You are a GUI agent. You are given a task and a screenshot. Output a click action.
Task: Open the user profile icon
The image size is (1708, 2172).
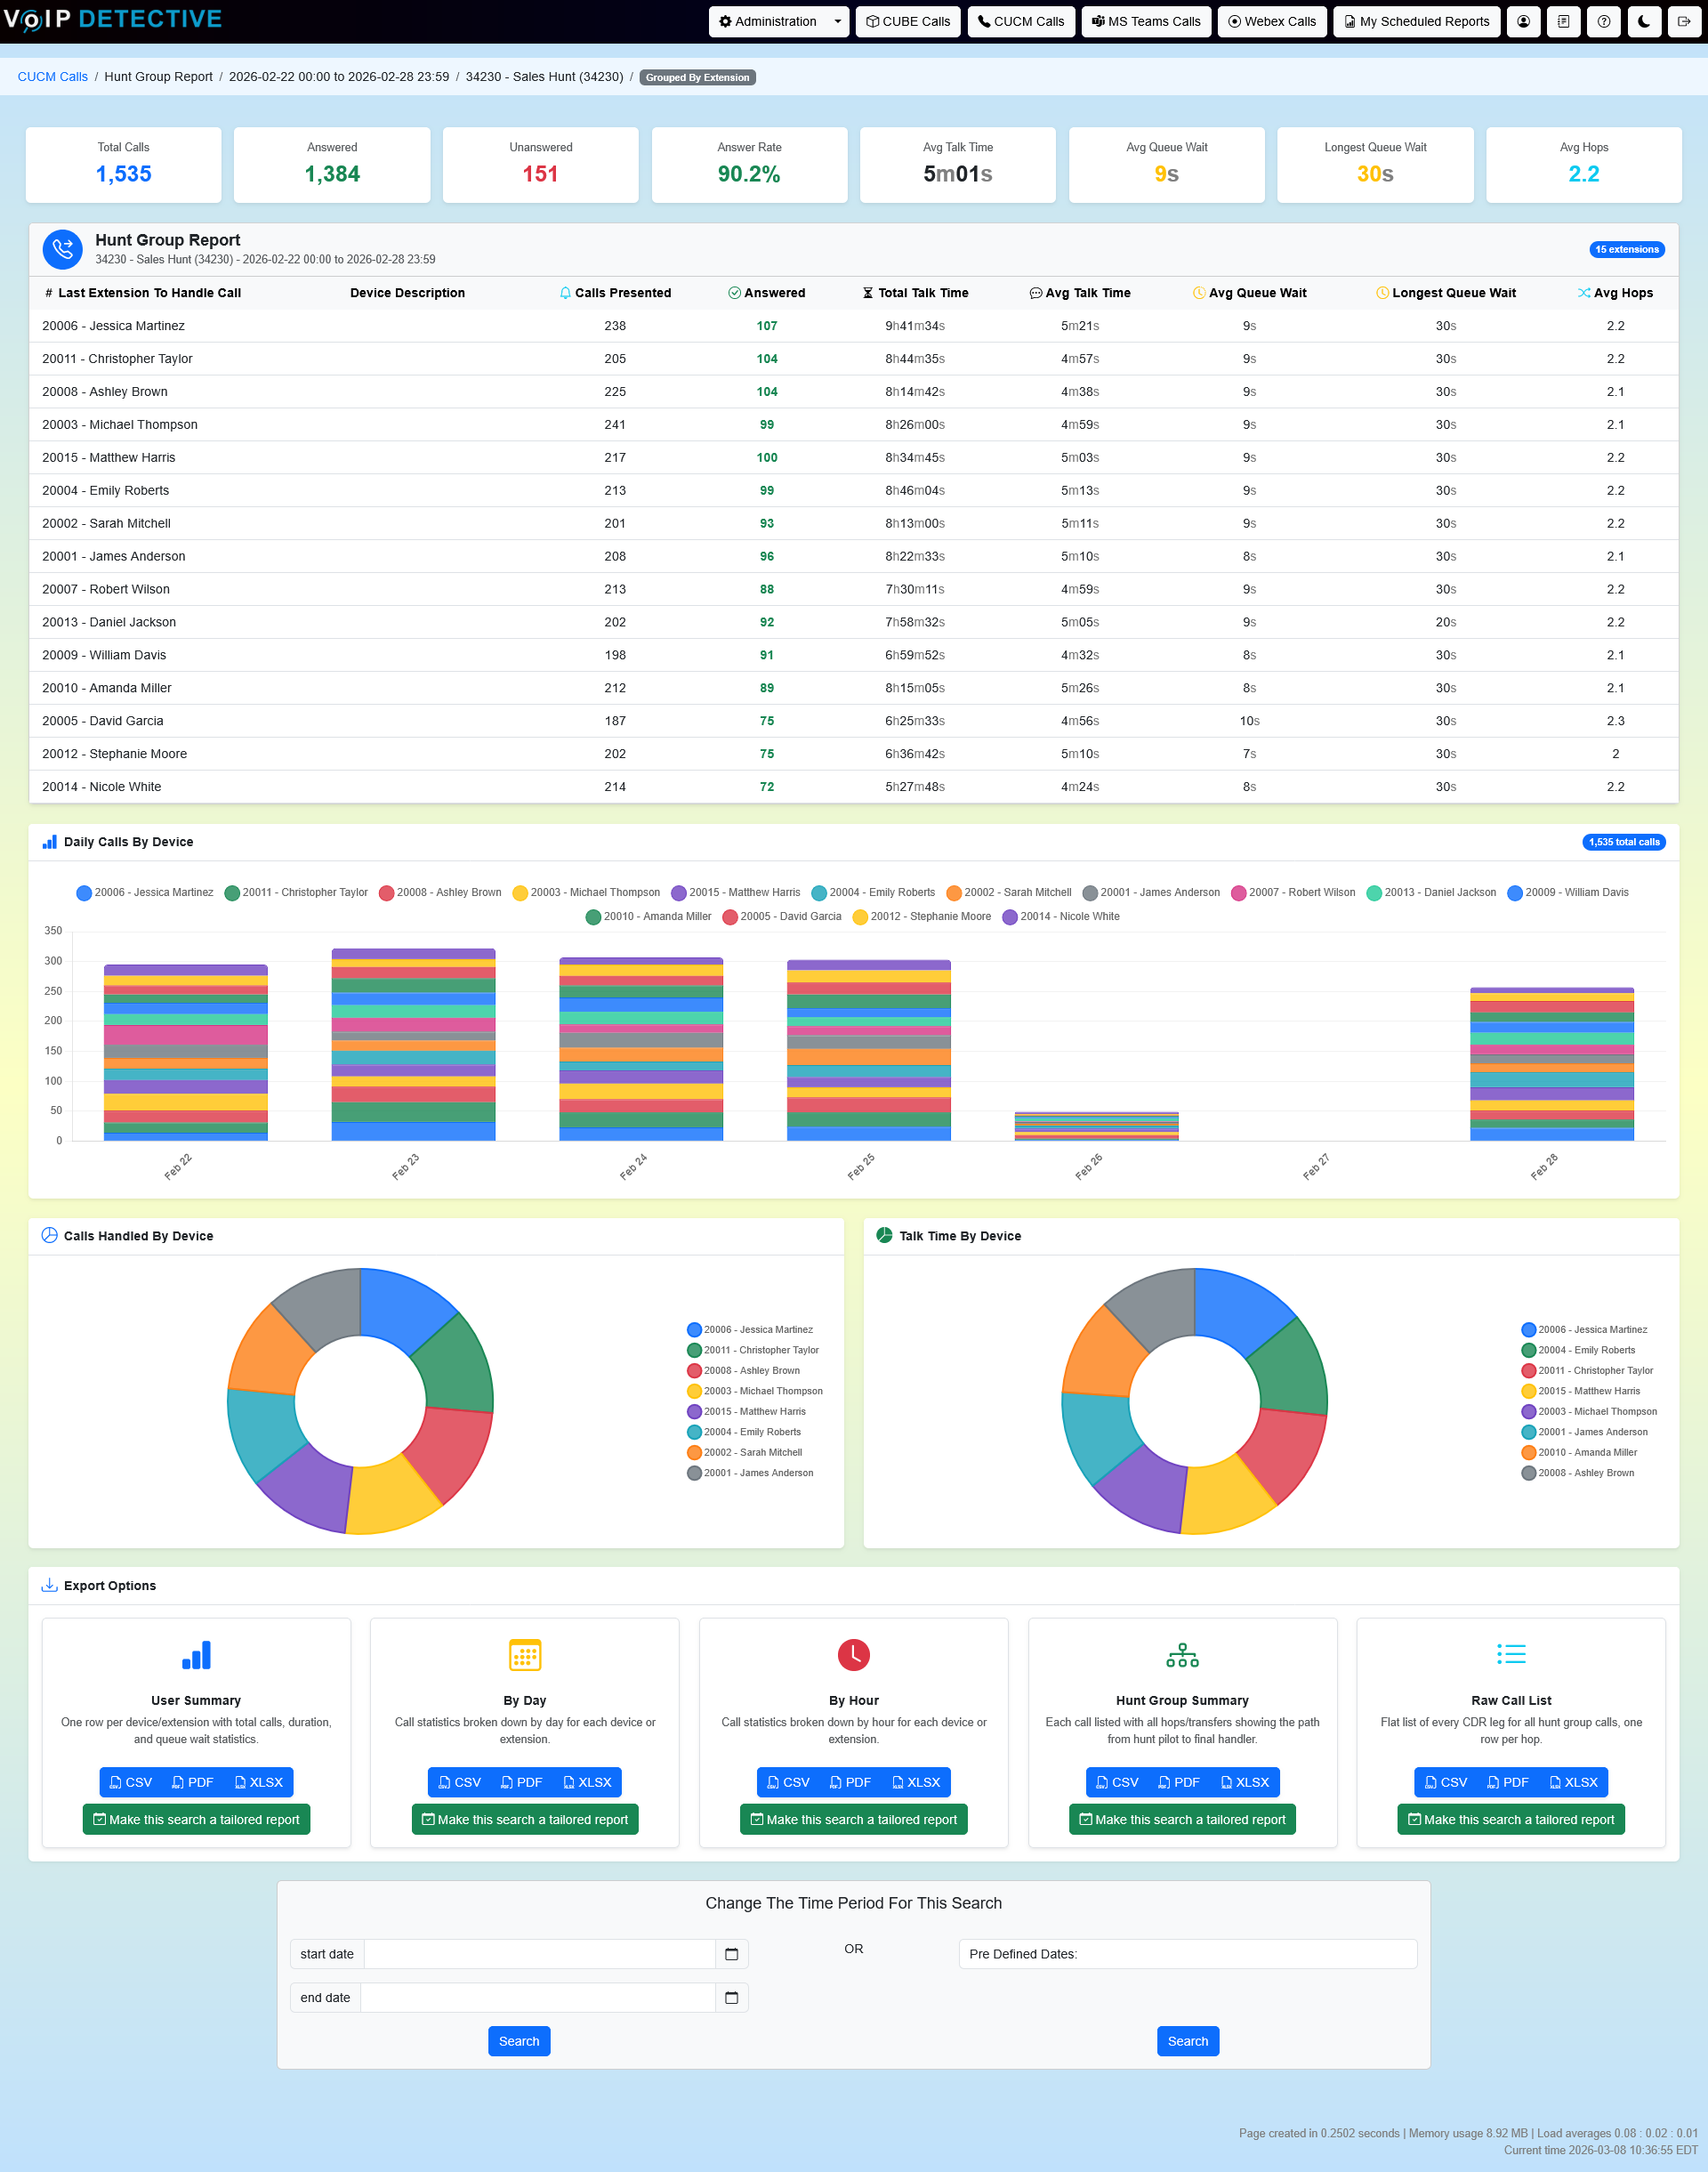coord(1523,21)
